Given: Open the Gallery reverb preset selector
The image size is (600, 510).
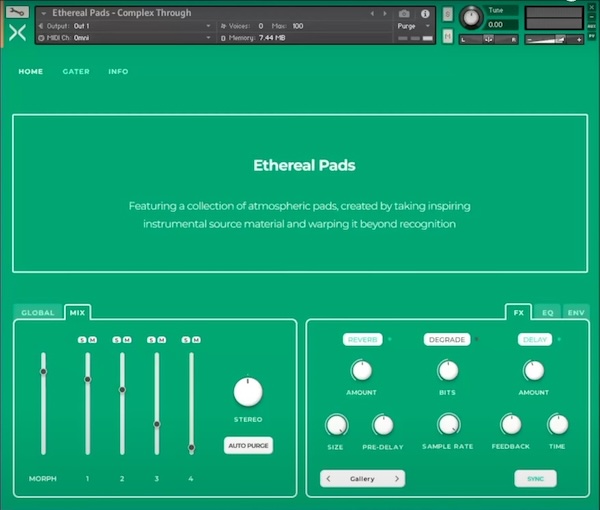Looking at the screenshot, I should pos(362,479).
